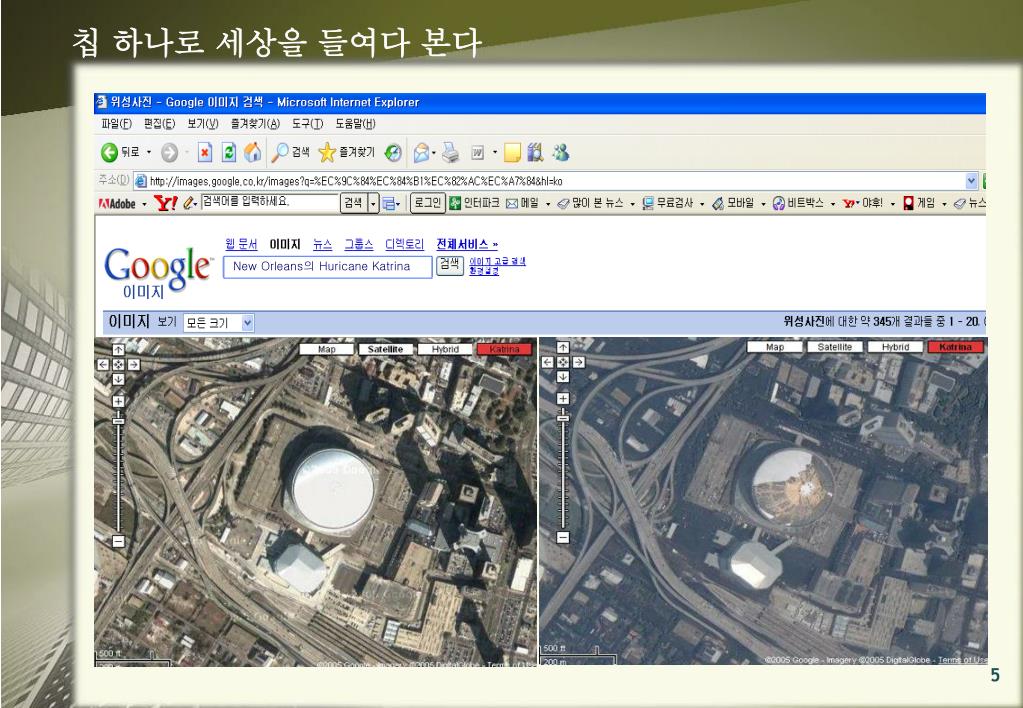Zoom in (+) on the right Katrina map
The image size is (1023, 708).
click(x=563, y=398)
